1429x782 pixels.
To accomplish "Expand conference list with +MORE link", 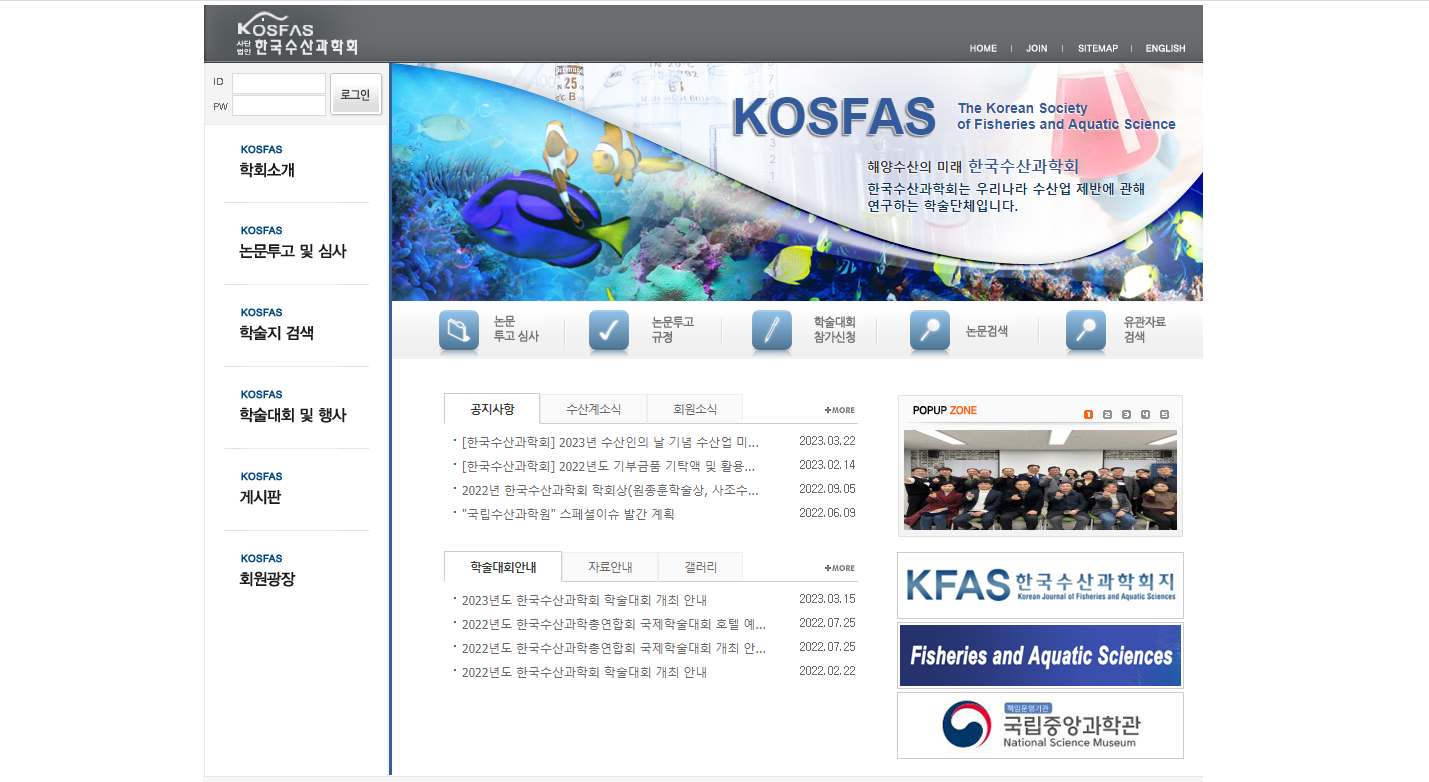I will tap(840, 568).
